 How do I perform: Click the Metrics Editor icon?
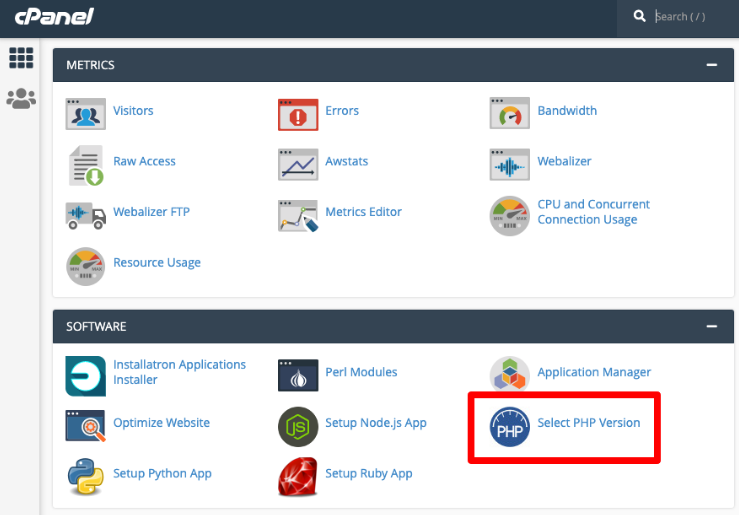pyautogui.click(x=298, y=216)
